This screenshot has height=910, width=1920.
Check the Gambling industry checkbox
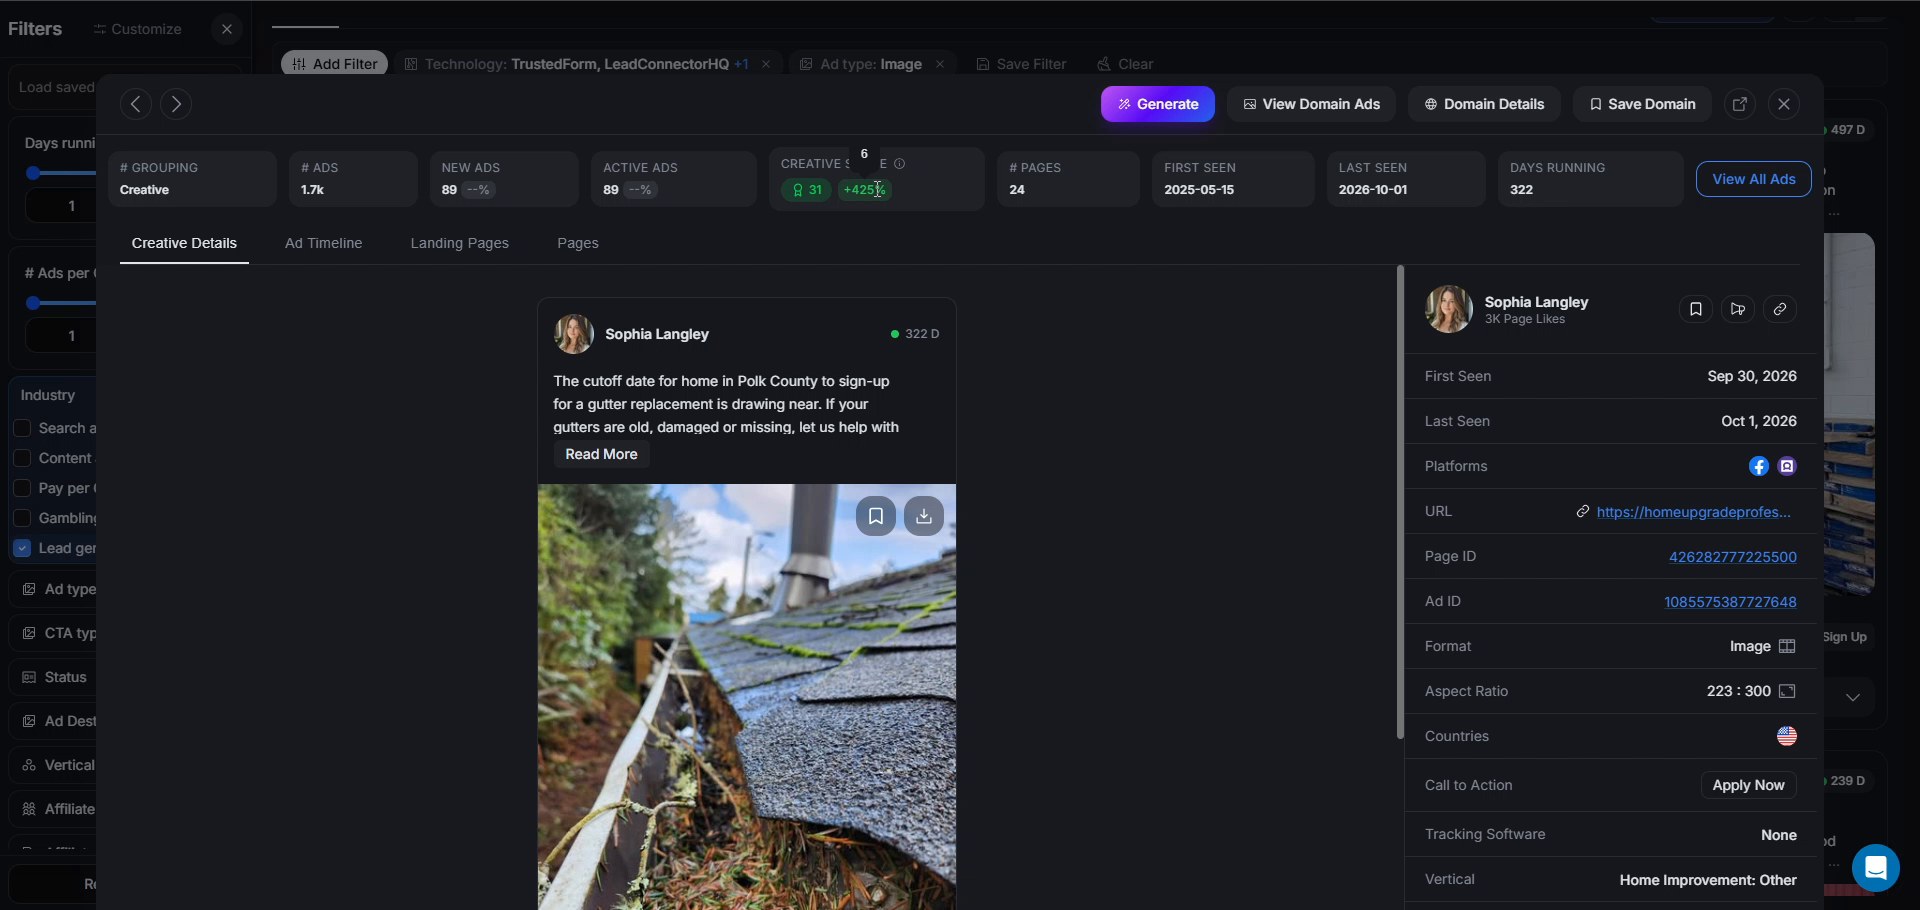[22, 518]
